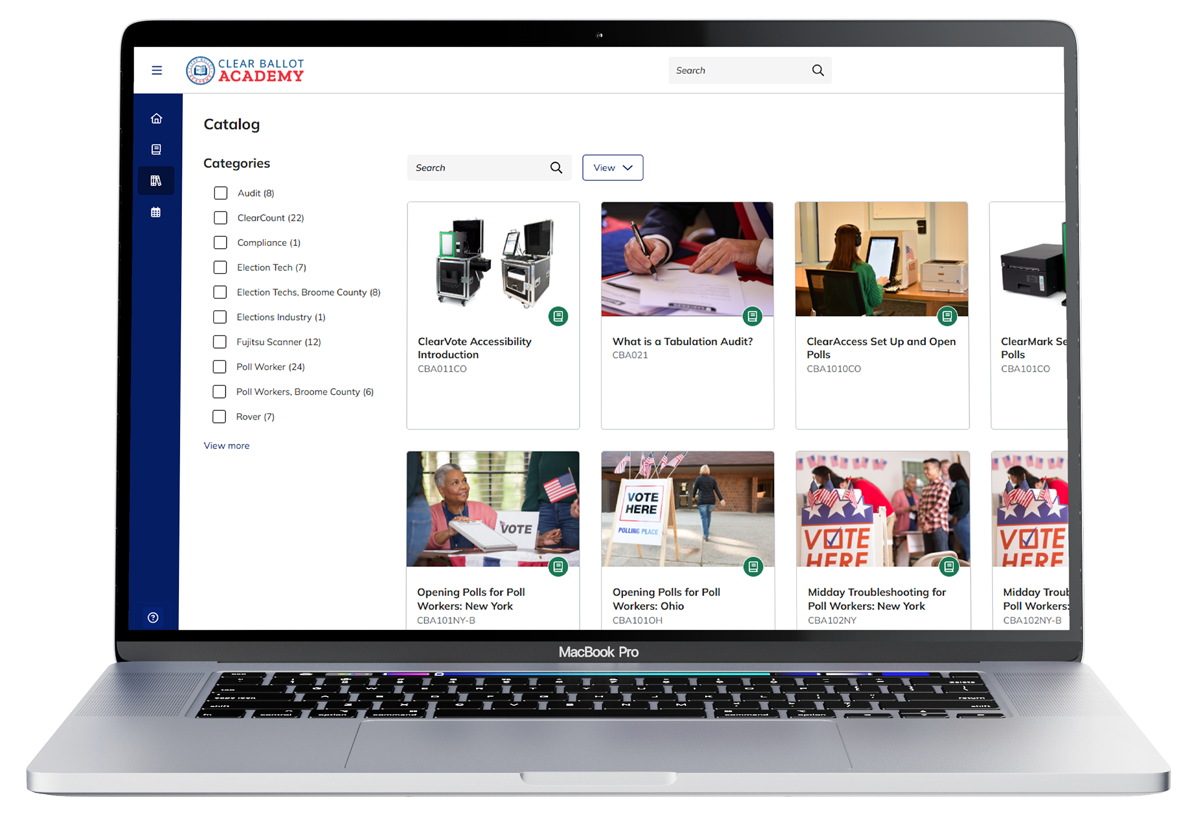Open Opening Polls for Poll Workers: Ohio
The height and width of the screenshot is (819, 1200).
(x=666, y=599)
